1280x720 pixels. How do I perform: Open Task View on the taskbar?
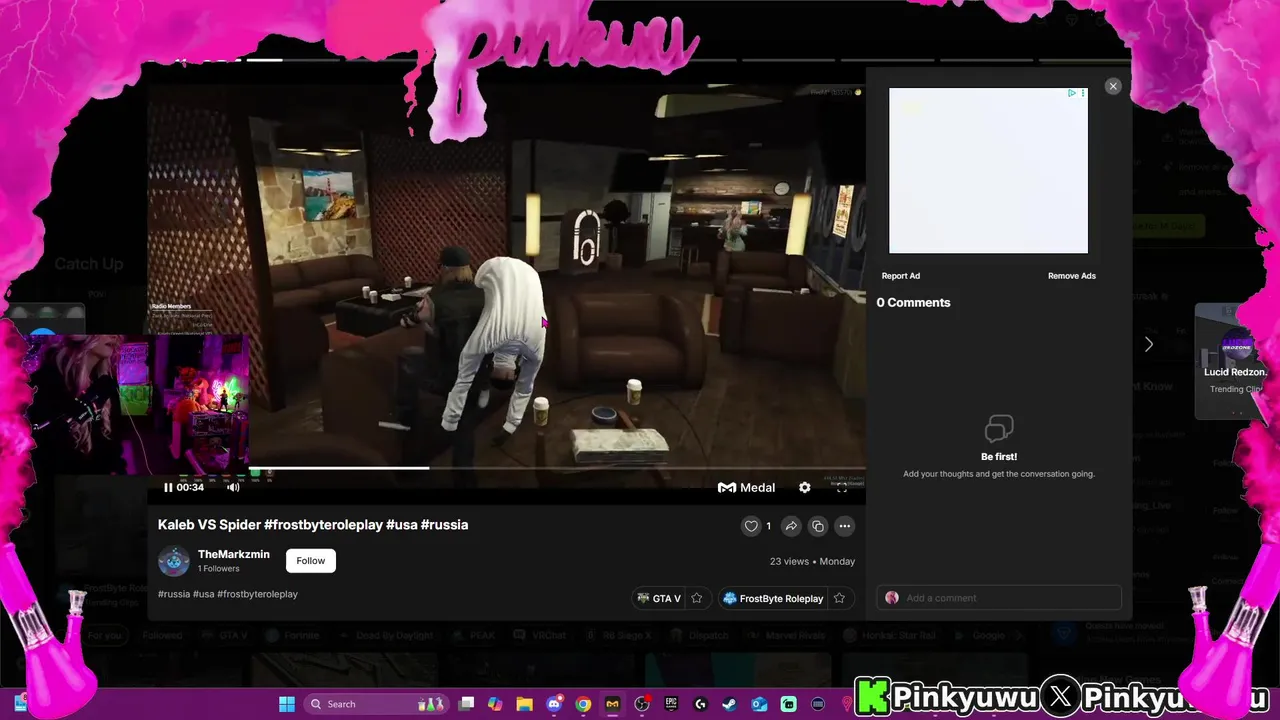coord(467,704)
